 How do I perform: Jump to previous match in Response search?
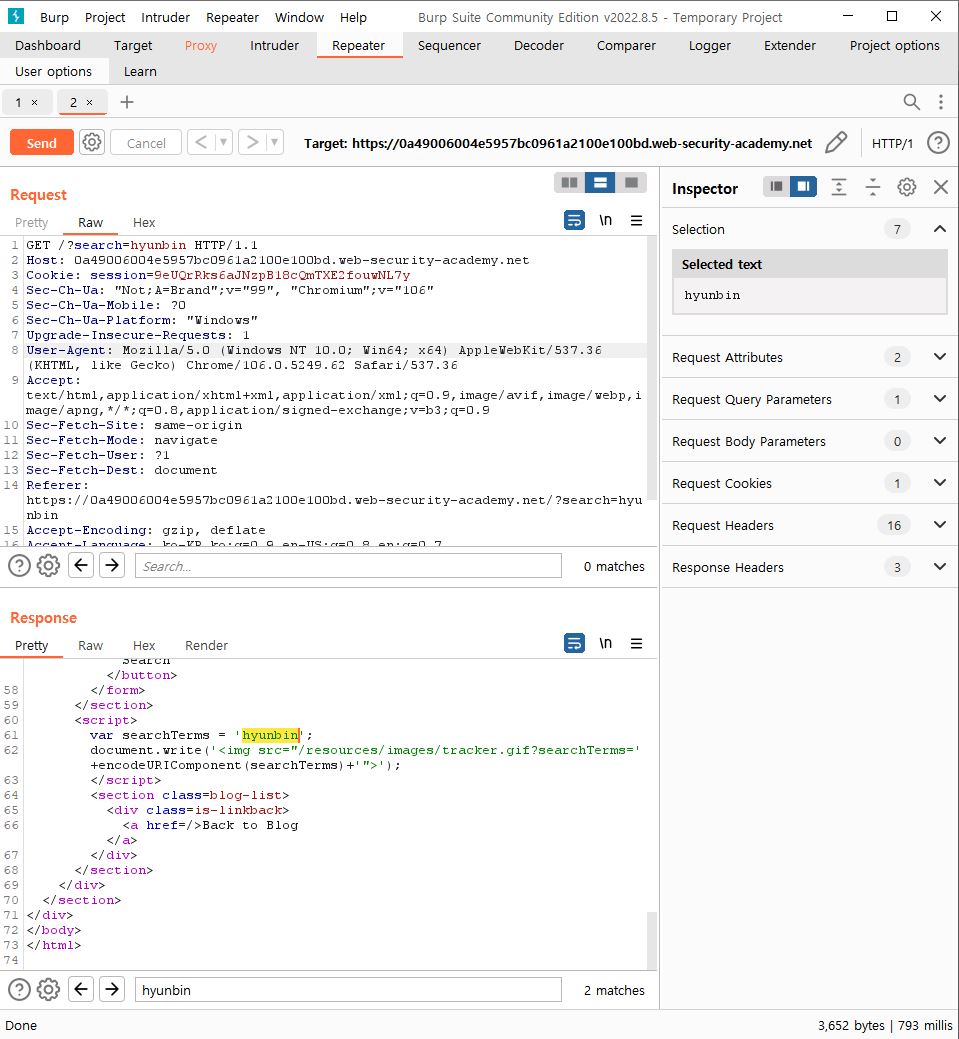(81, 989)
